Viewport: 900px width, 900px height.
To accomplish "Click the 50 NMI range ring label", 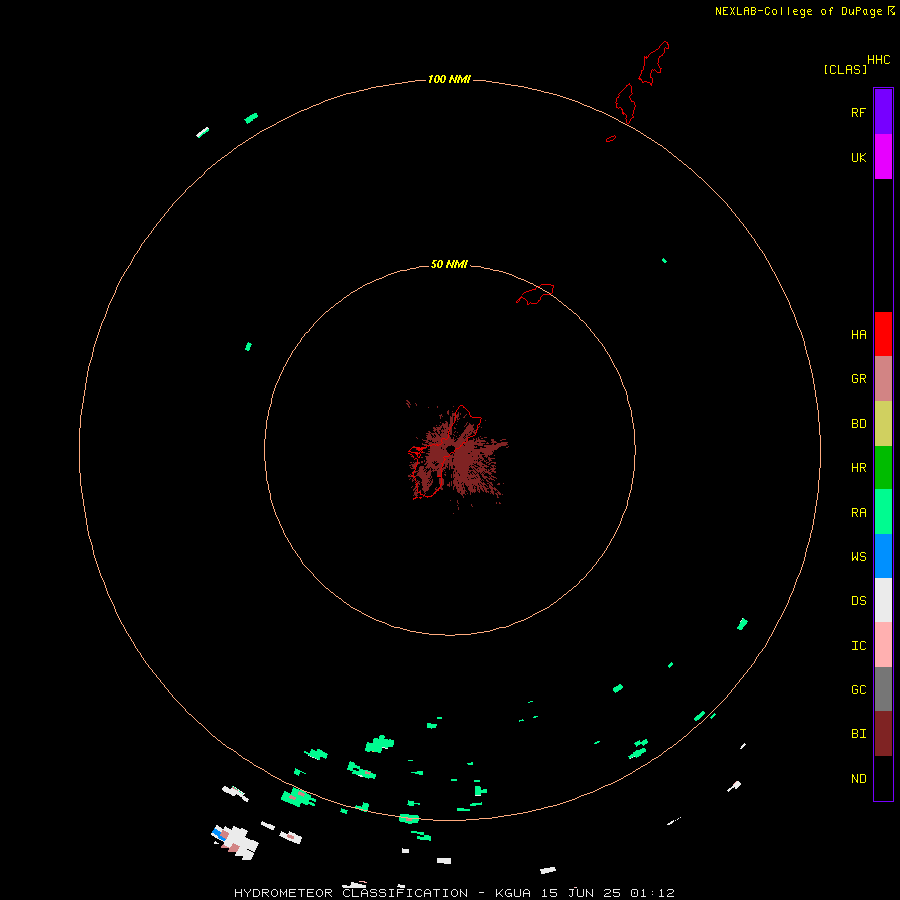I will [x=449, y=264].
